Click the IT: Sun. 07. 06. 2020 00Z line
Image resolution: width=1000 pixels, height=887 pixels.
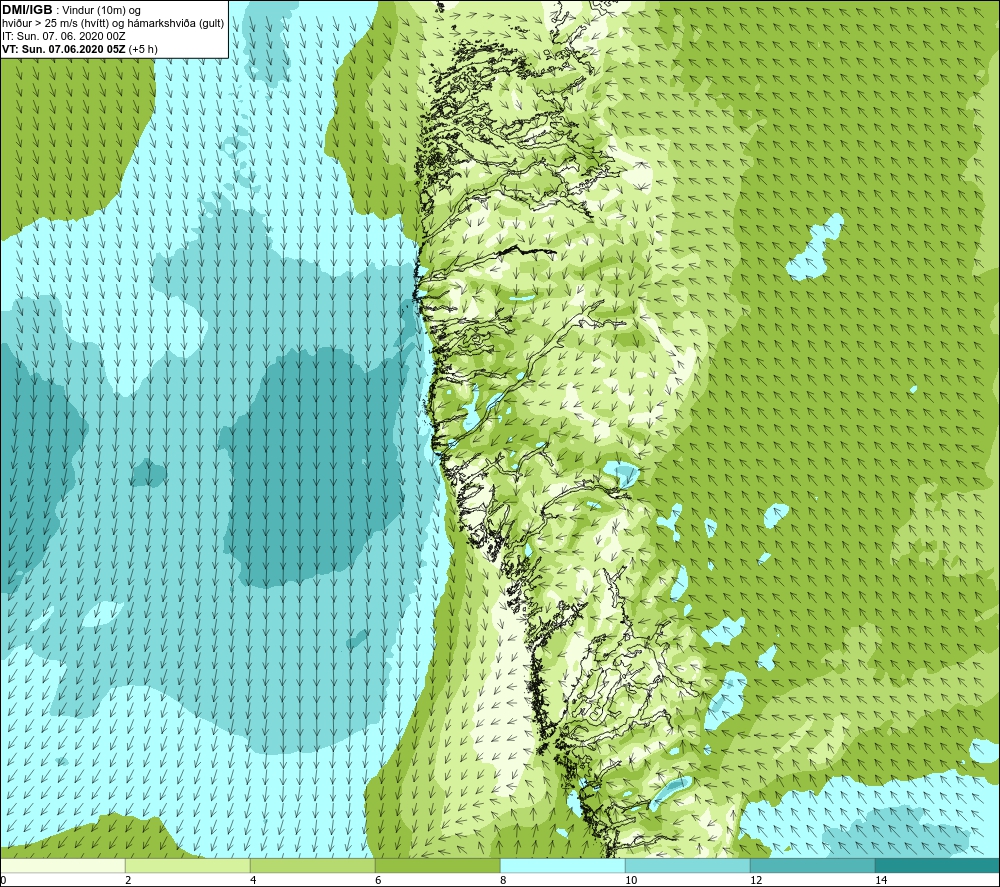(x=64, y=36)
